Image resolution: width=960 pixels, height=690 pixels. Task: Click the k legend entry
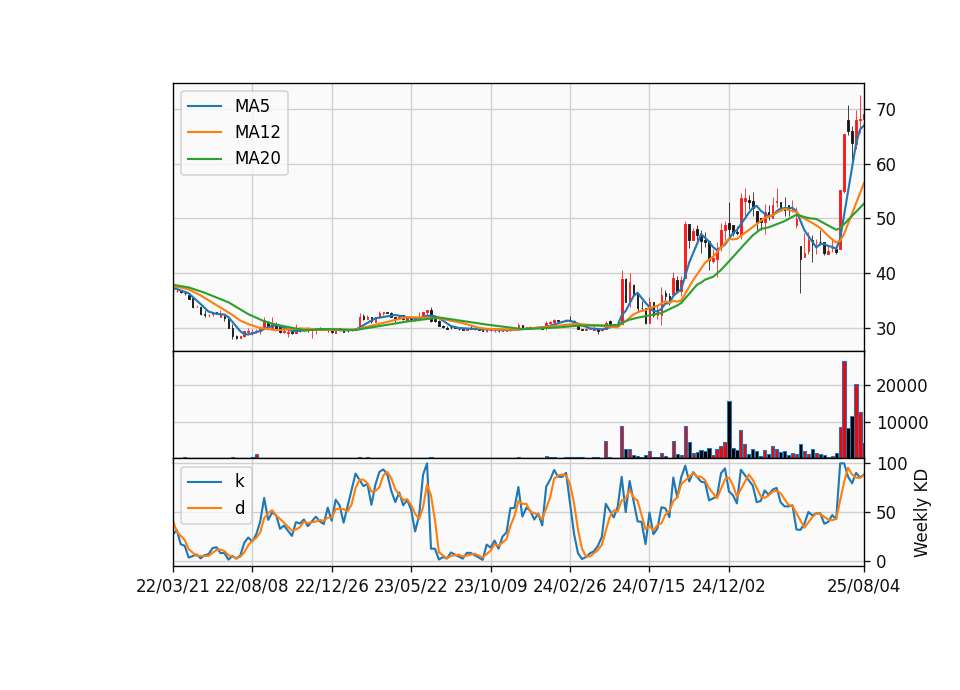tap(239, 481)
